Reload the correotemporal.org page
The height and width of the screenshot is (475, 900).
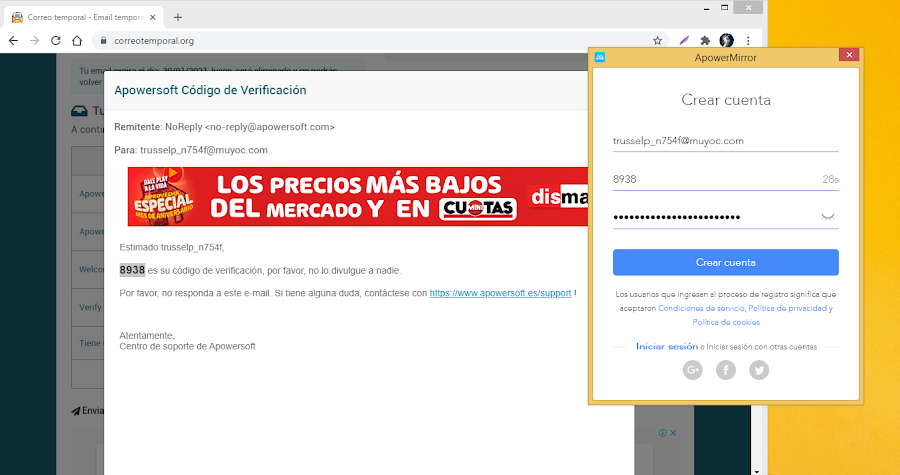56,41
